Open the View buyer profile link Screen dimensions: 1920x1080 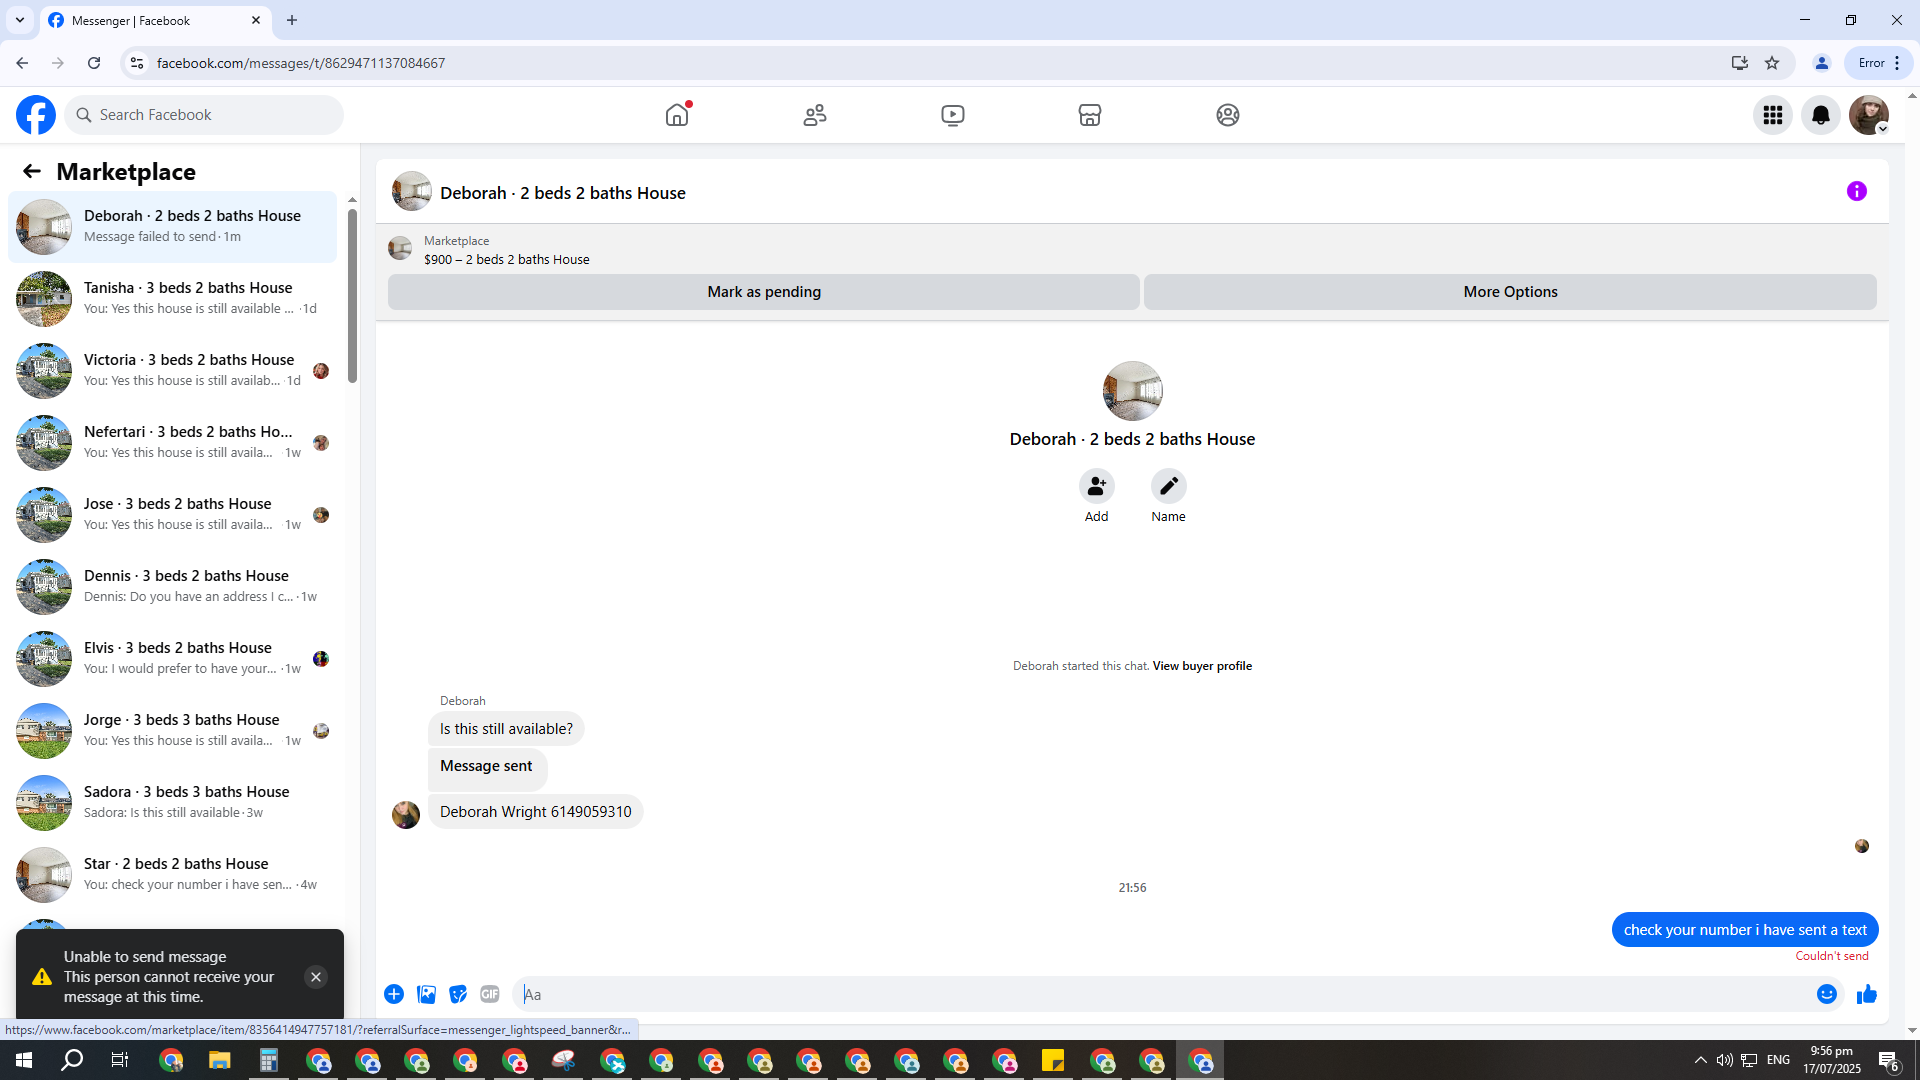[x=1202, y=666]
